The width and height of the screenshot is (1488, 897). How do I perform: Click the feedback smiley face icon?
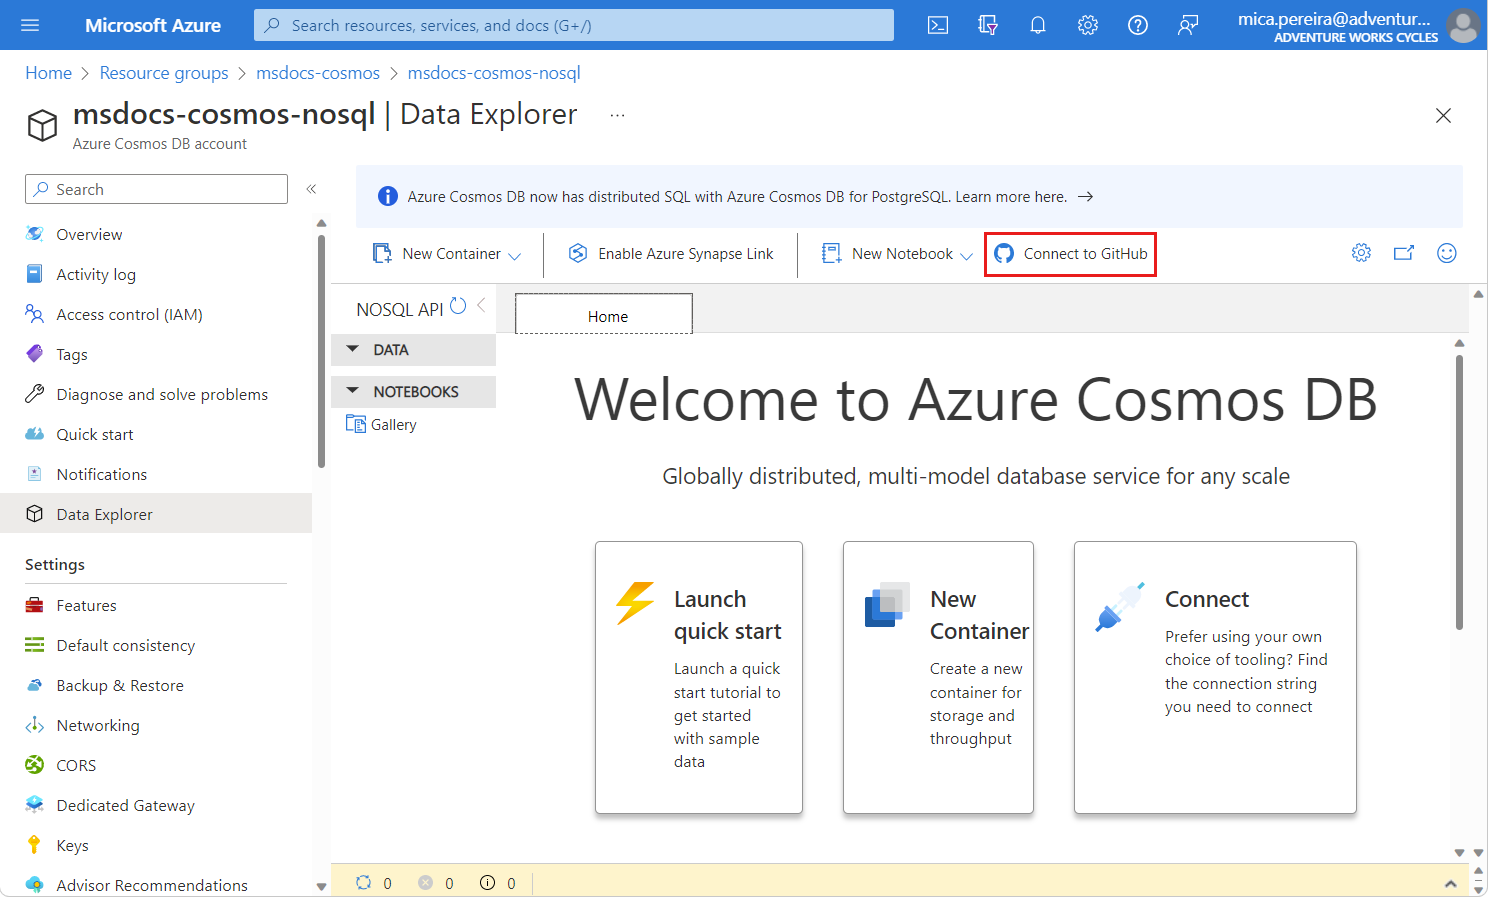pos(1447,253)
